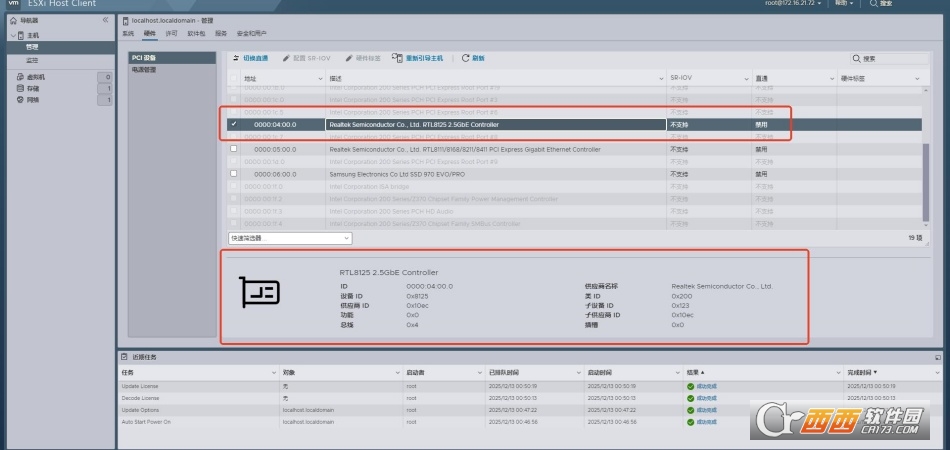Screen dimensions: 950x450
Task: Switch to the 服务 tab
Action: pos(221,33)
